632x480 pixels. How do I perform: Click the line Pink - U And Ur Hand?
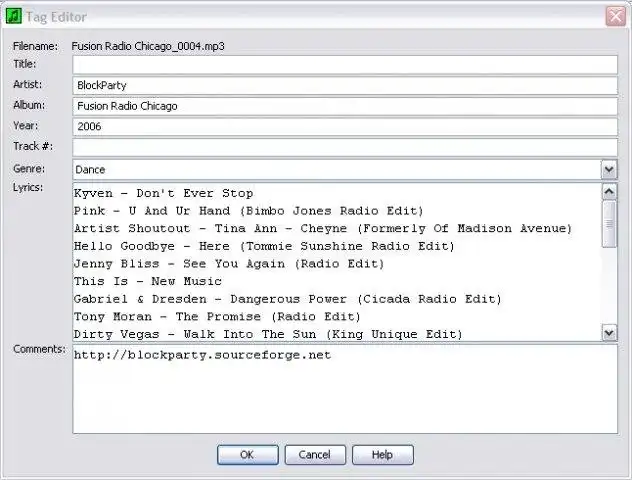(249, 211)
